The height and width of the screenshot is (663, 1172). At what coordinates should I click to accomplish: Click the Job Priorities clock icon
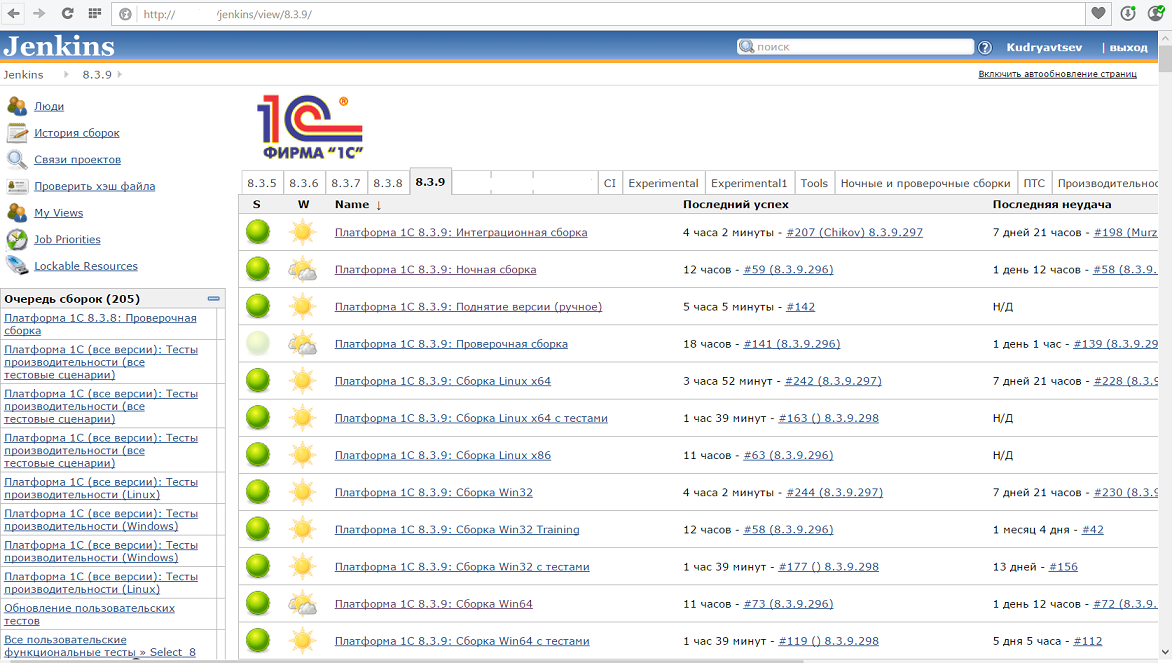[x=16, y=239]
